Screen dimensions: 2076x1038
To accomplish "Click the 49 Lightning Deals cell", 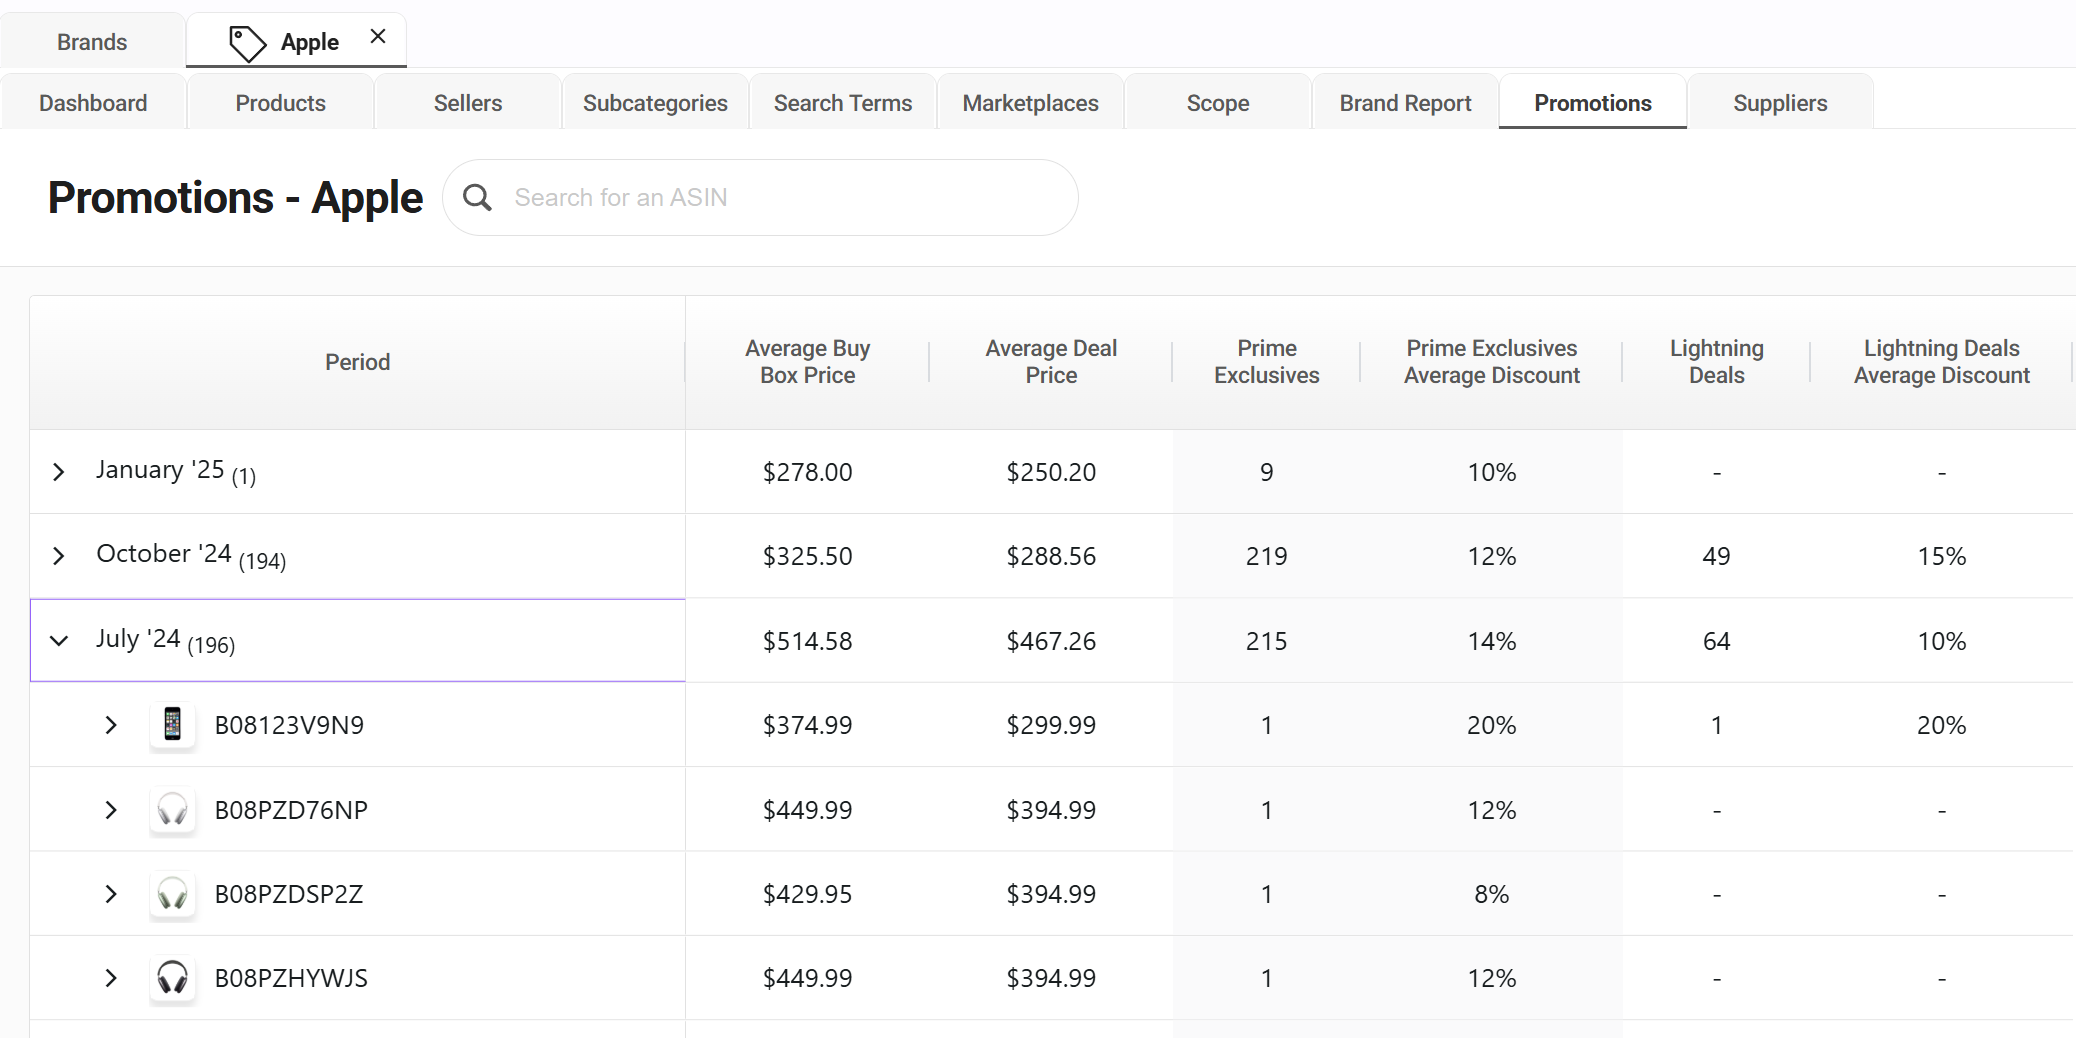I will pos(1717,556).
